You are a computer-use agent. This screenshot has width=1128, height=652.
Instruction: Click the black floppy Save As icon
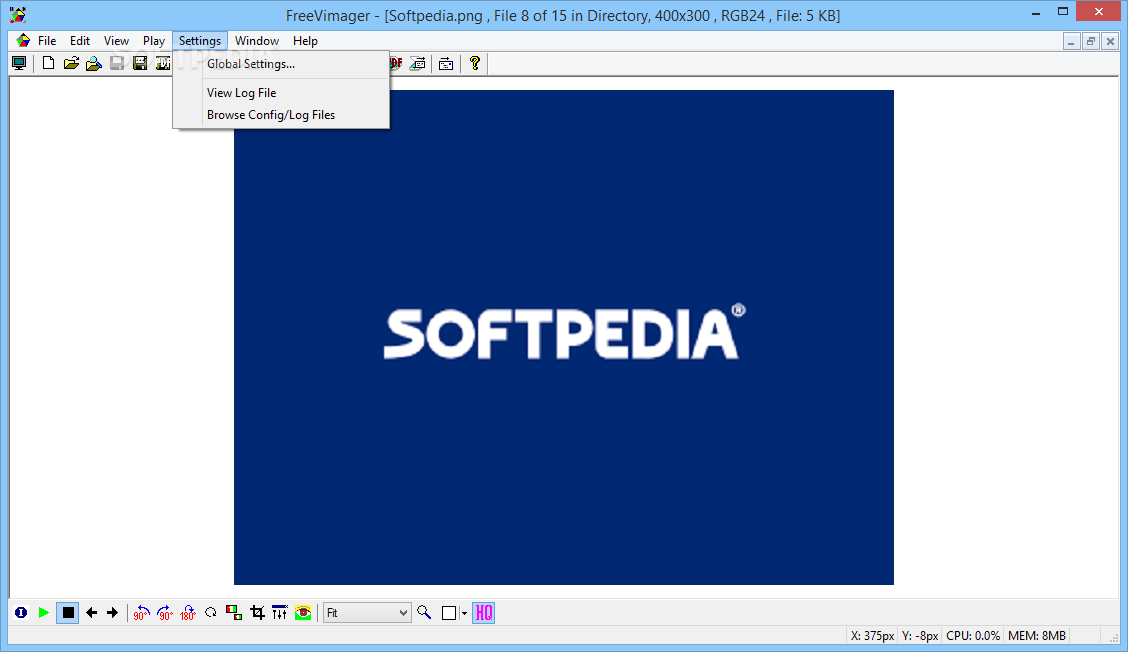[x=140, y=63]
